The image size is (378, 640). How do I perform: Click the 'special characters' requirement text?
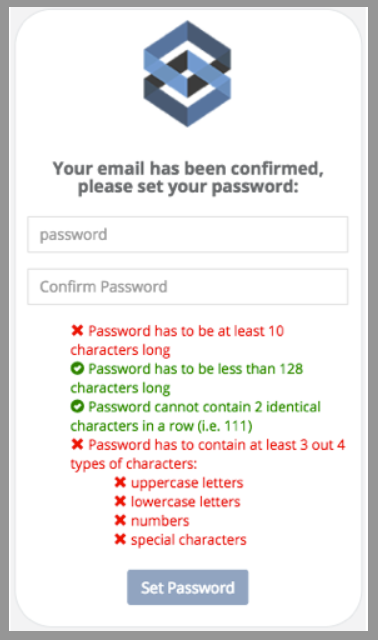pyautogui.click(x=189, y=540)
